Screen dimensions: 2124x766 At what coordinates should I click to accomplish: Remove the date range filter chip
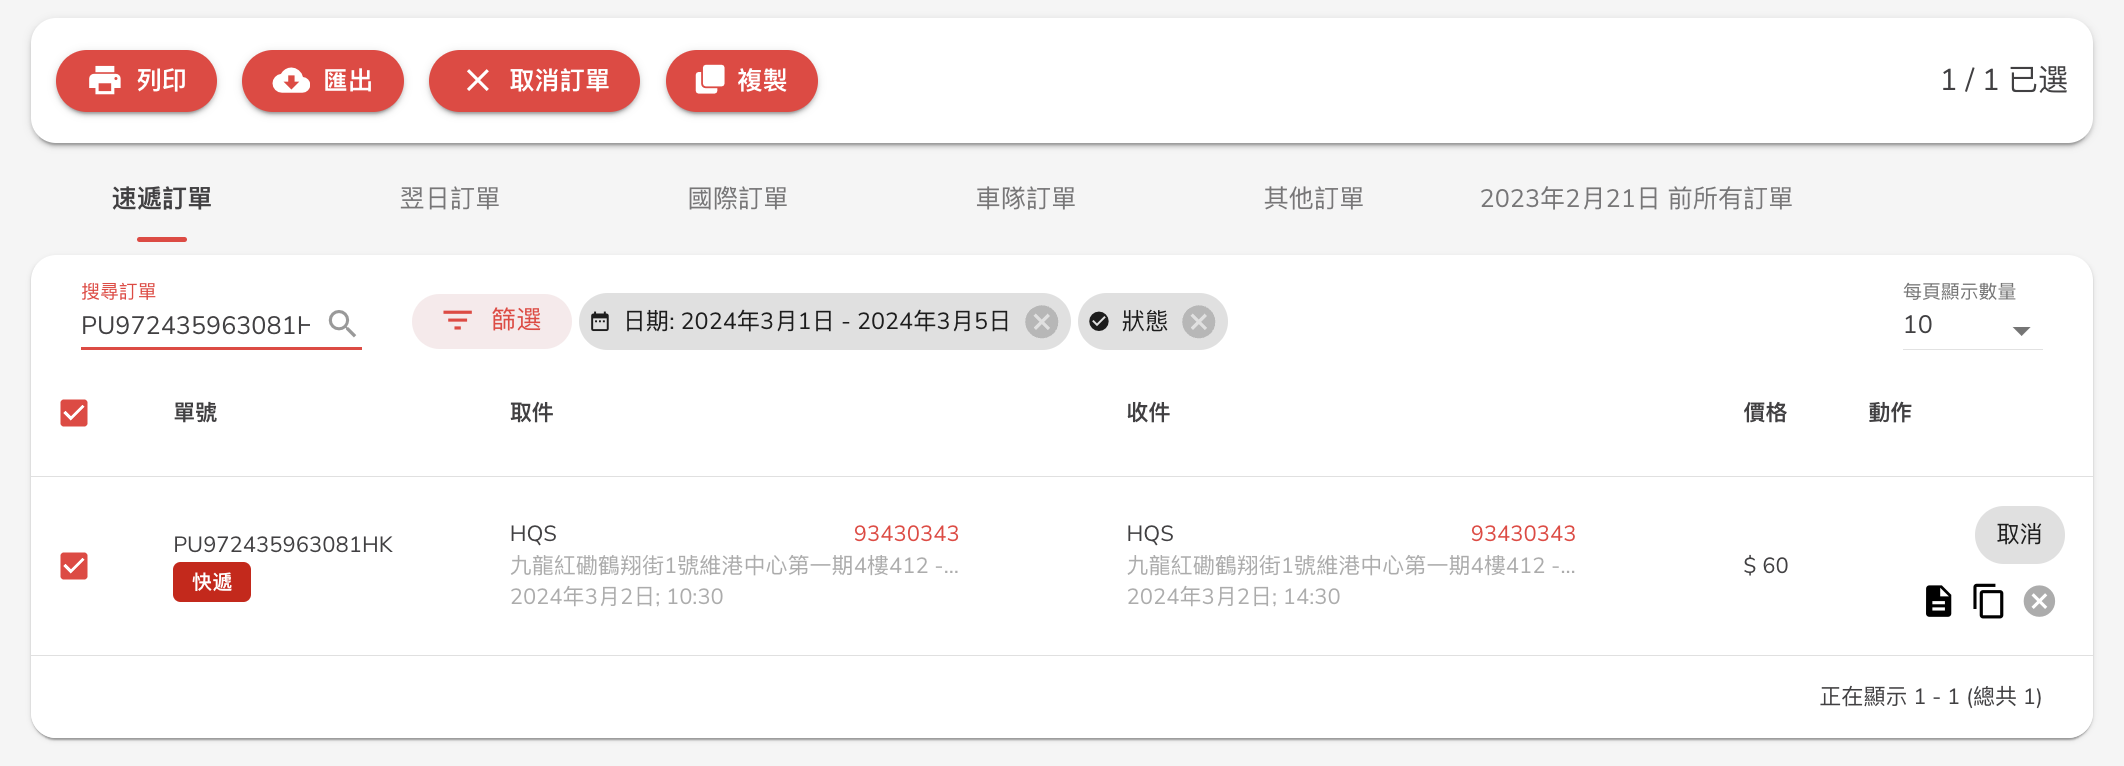click(1042, 321)
